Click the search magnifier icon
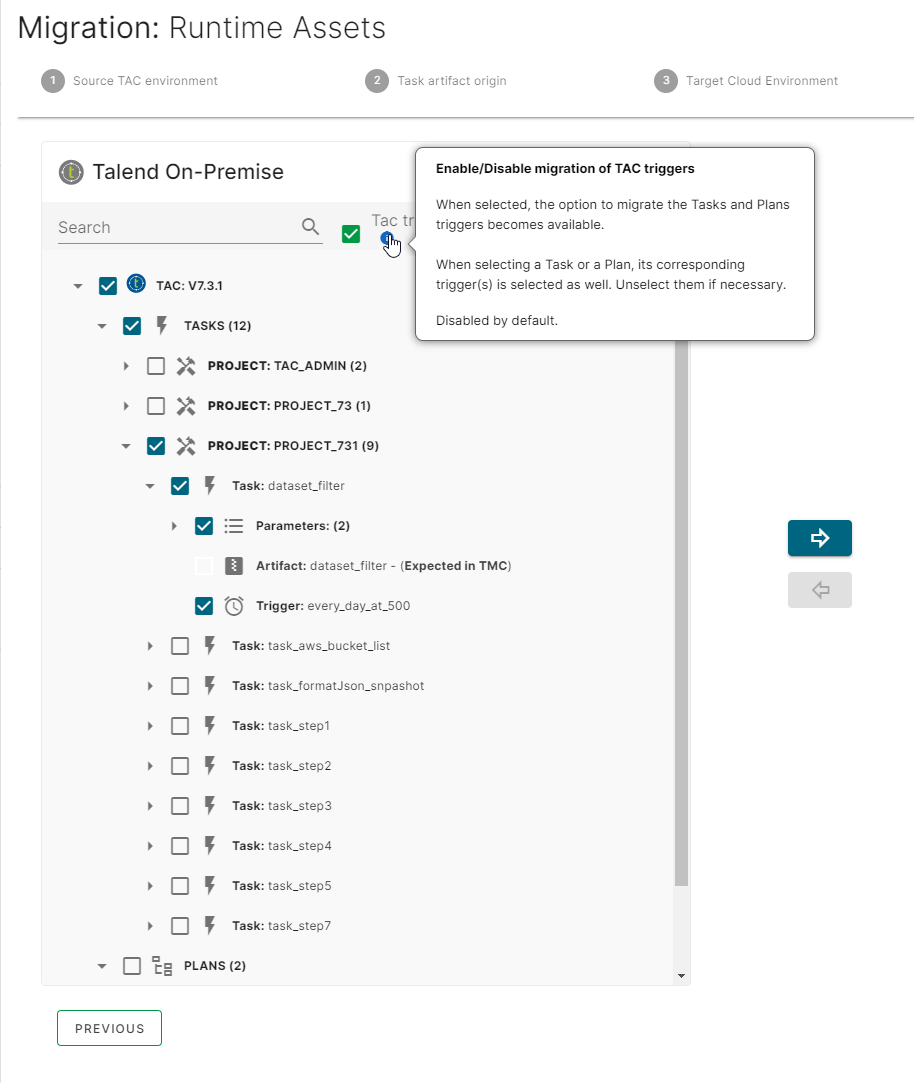This screenshot has height=1083, width=914. [311, 227]
